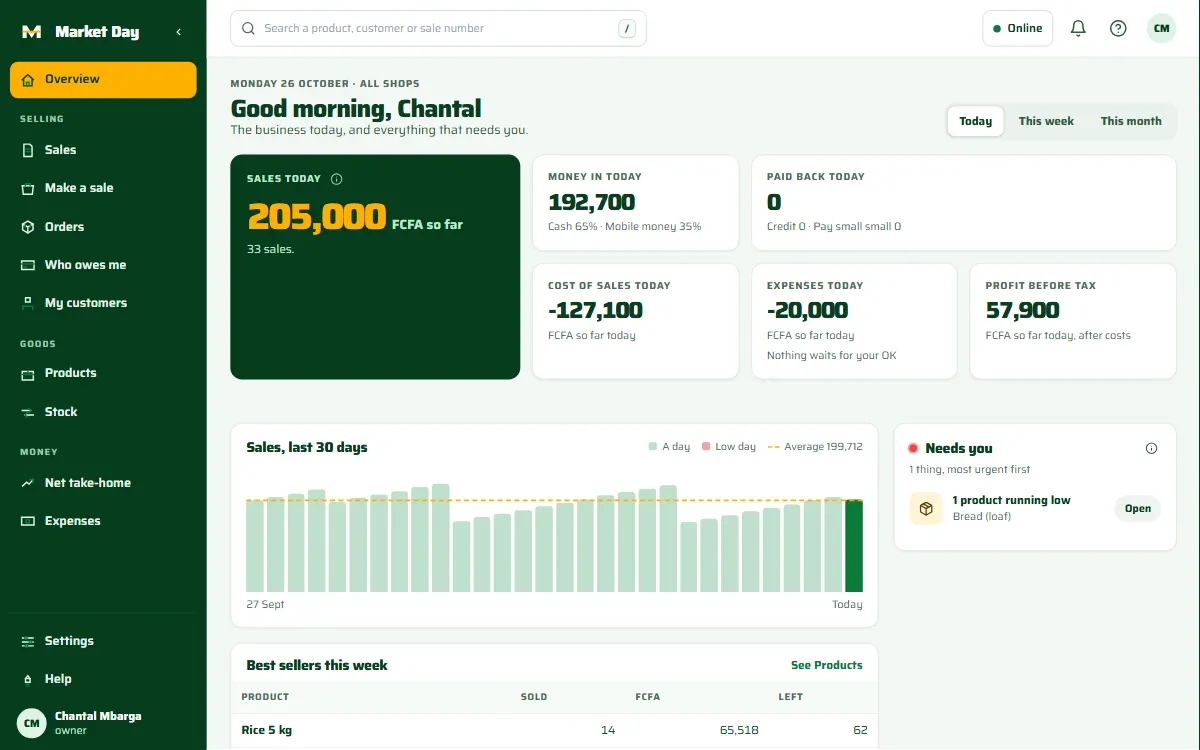Open the Sales page

coord(103,150)
